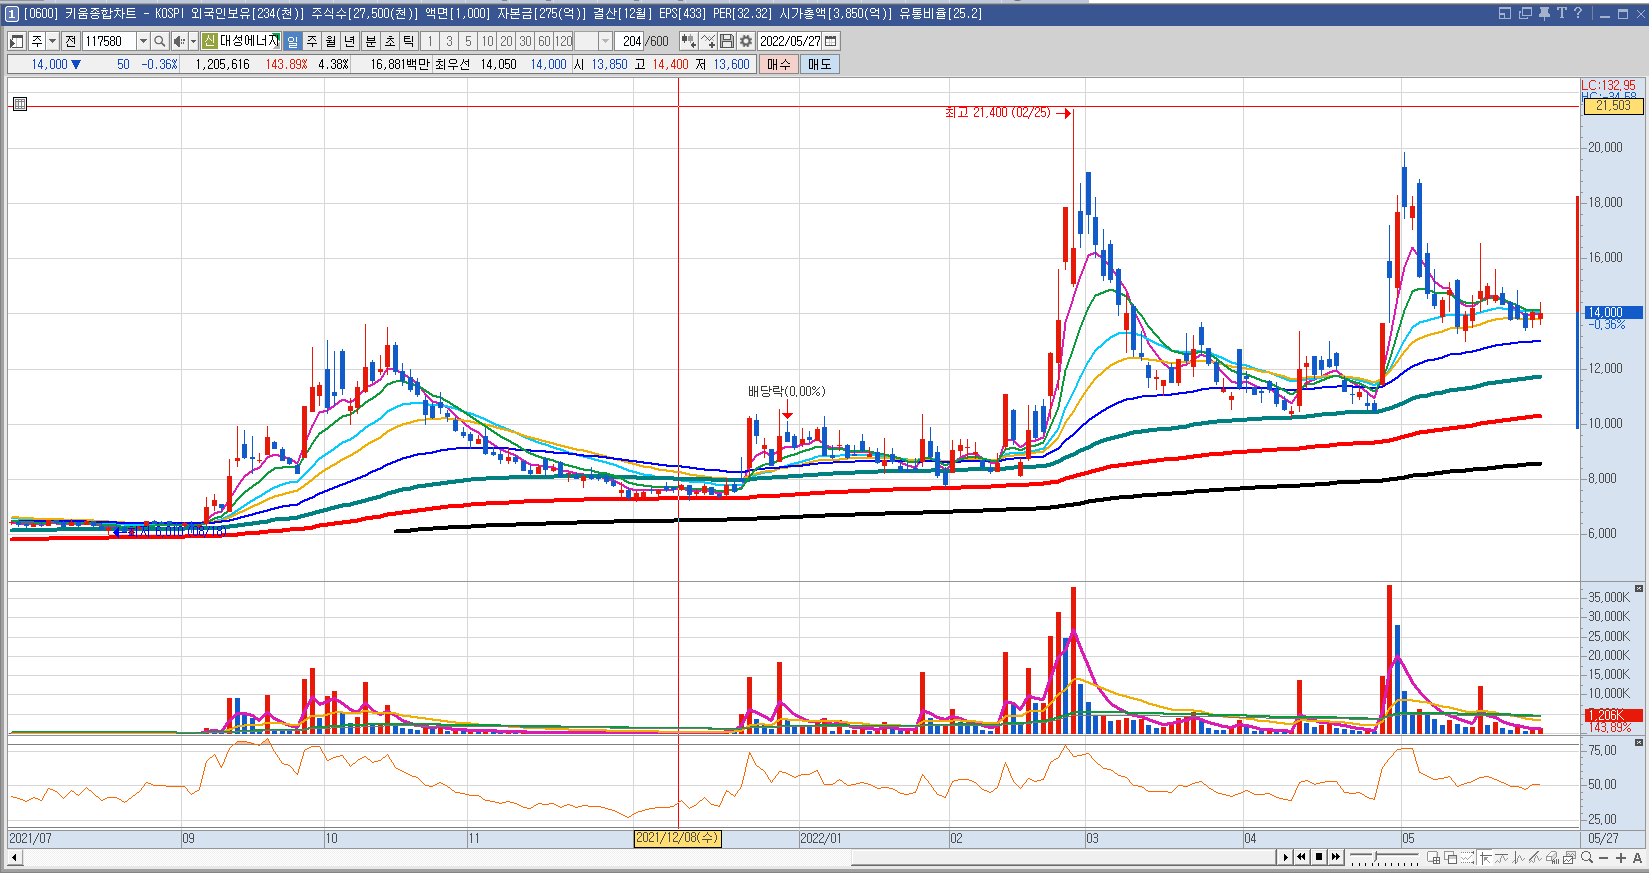1649x873 pixels.
Task: Click the cursor crosshair tool icon
Action: [x=1485, y=857]
